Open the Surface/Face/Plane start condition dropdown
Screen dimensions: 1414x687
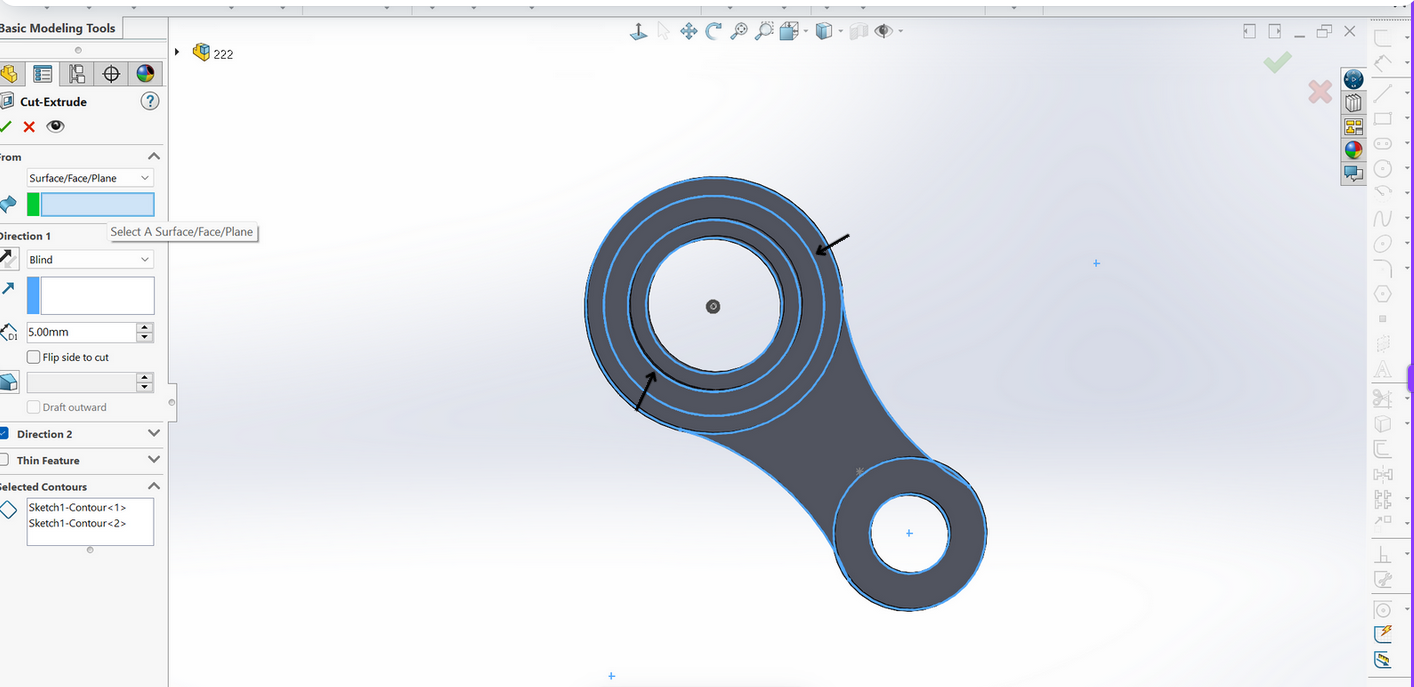[90, 178]
